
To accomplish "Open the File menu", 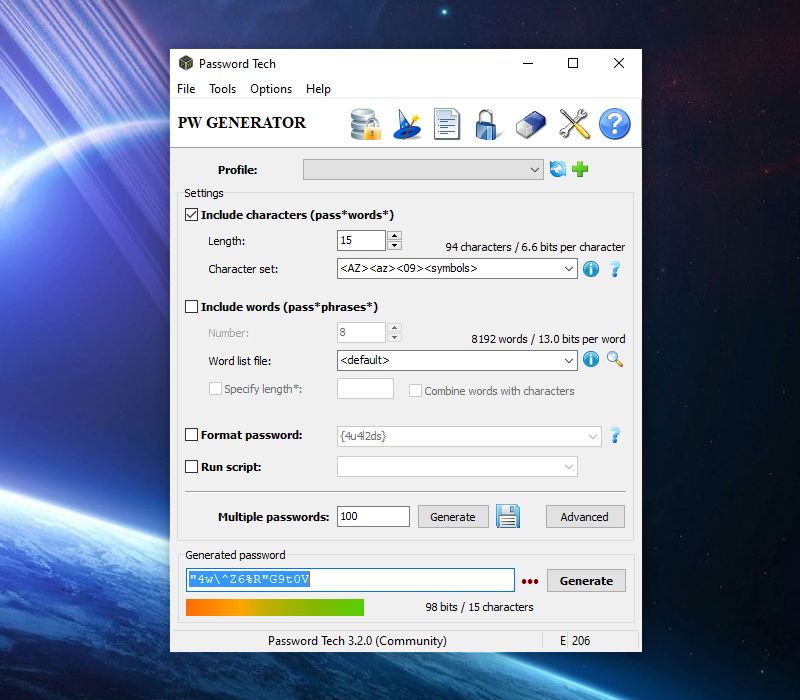I will [x=186, y=89].
